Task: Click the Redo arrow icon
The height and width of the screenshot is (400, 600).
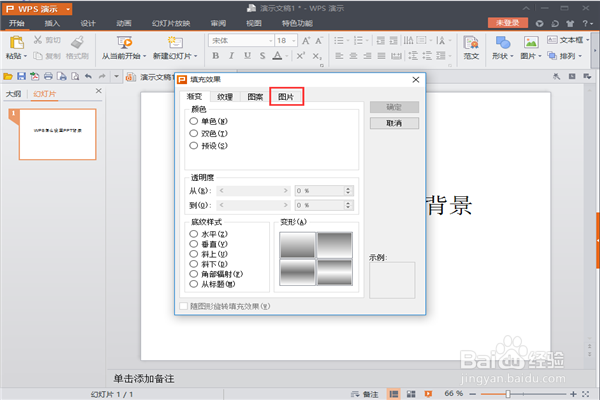Action: [102, 77]
